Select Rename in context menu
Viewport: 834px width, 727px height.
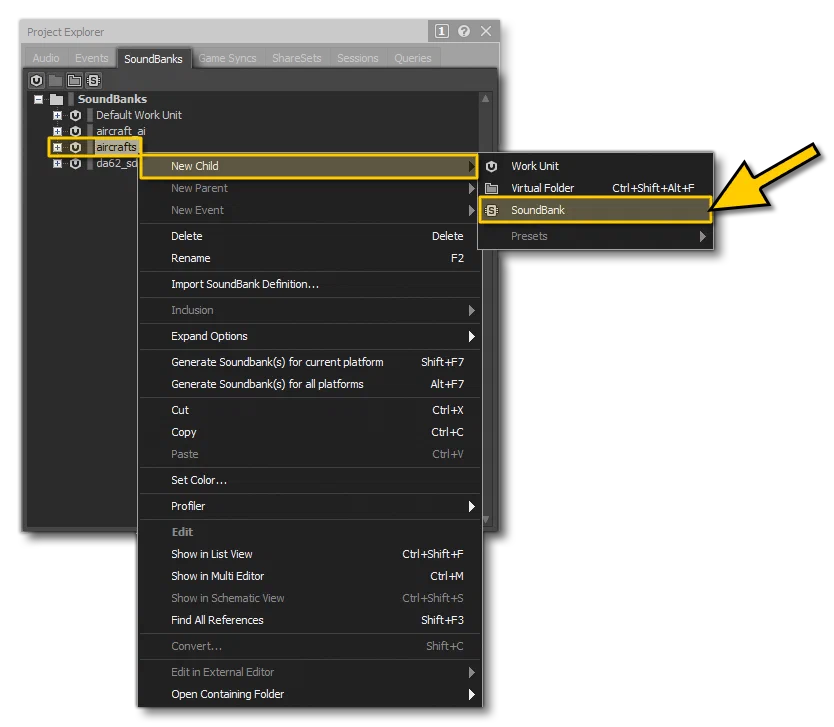coord(310,258)
